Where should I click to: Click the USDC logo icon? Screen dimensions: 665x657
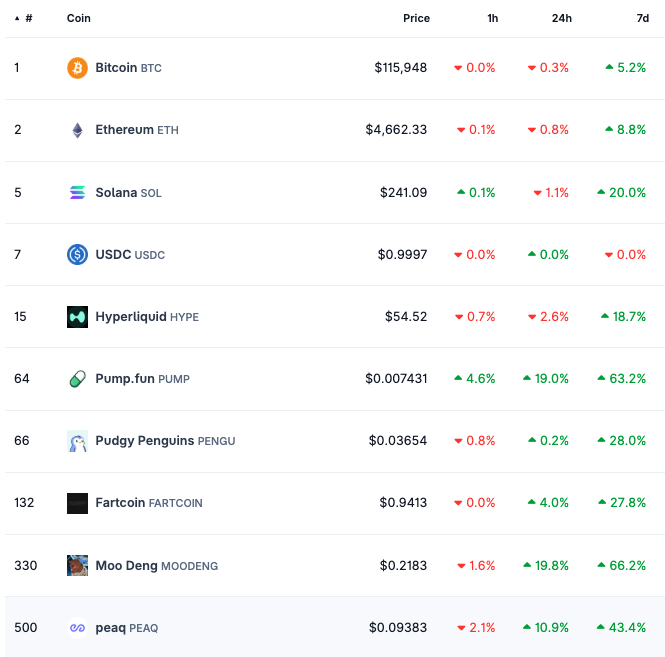tap(77, 254)
